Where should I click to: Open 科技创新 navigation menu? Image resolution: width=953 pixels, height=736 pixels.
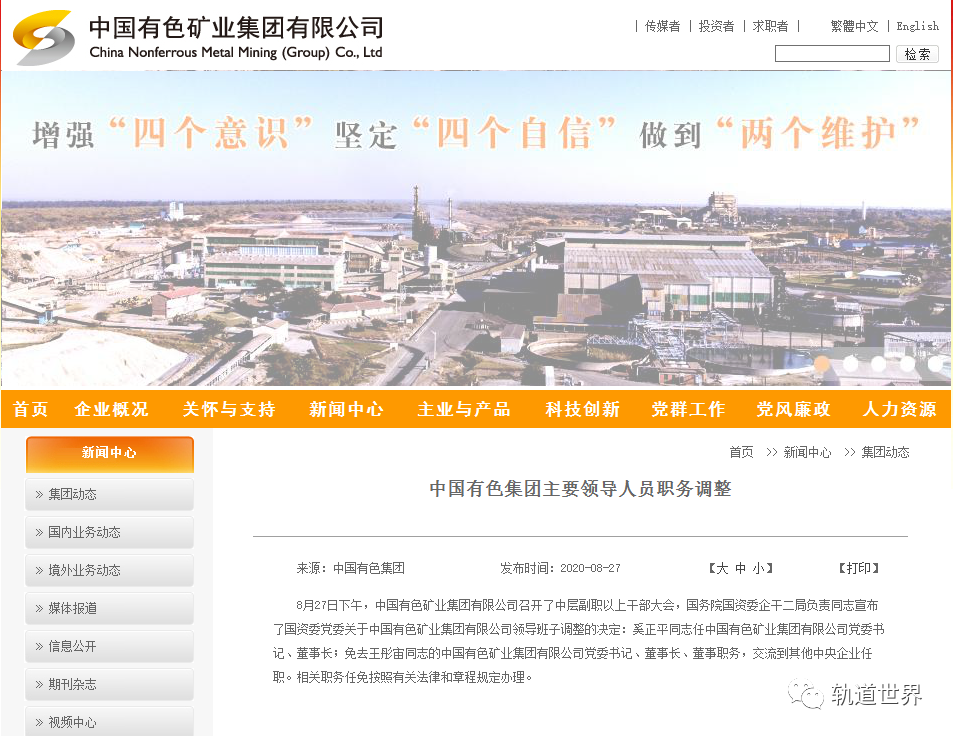point(582,409)
